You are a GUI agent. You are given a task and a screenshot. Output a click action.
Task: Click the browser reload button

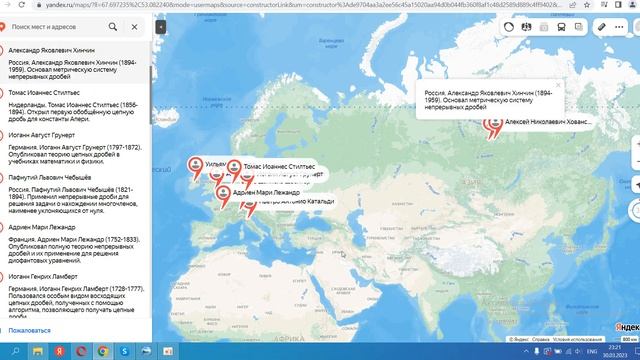pyautogui.click(x=22, y=5)
